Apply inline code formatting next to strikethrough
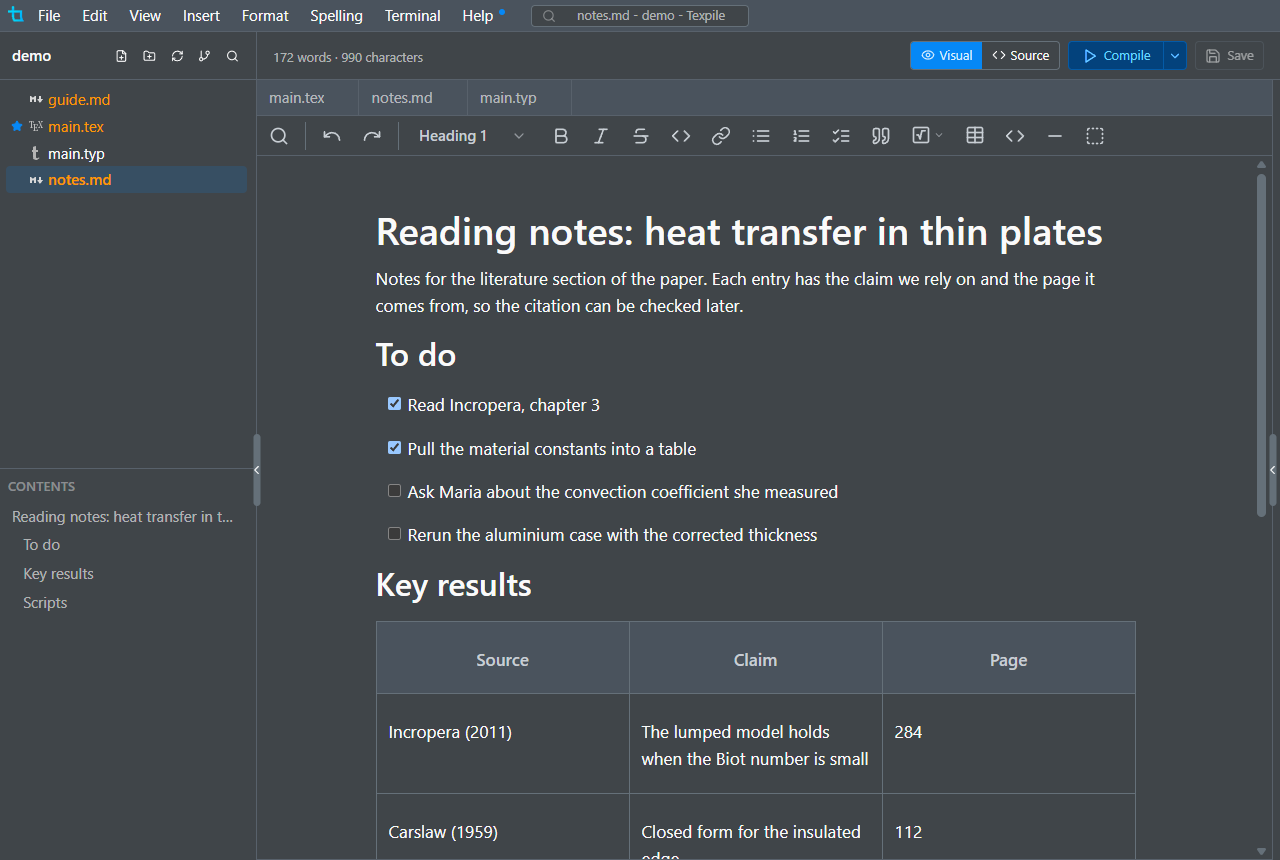This screenshot has height=860, width=1280. tap(681, 136)
